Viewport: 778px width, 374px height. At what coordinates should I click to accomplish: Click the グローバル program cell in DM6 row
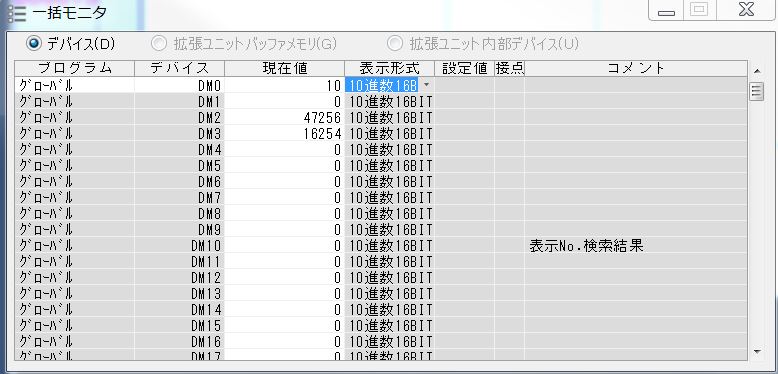coord(74,182)
